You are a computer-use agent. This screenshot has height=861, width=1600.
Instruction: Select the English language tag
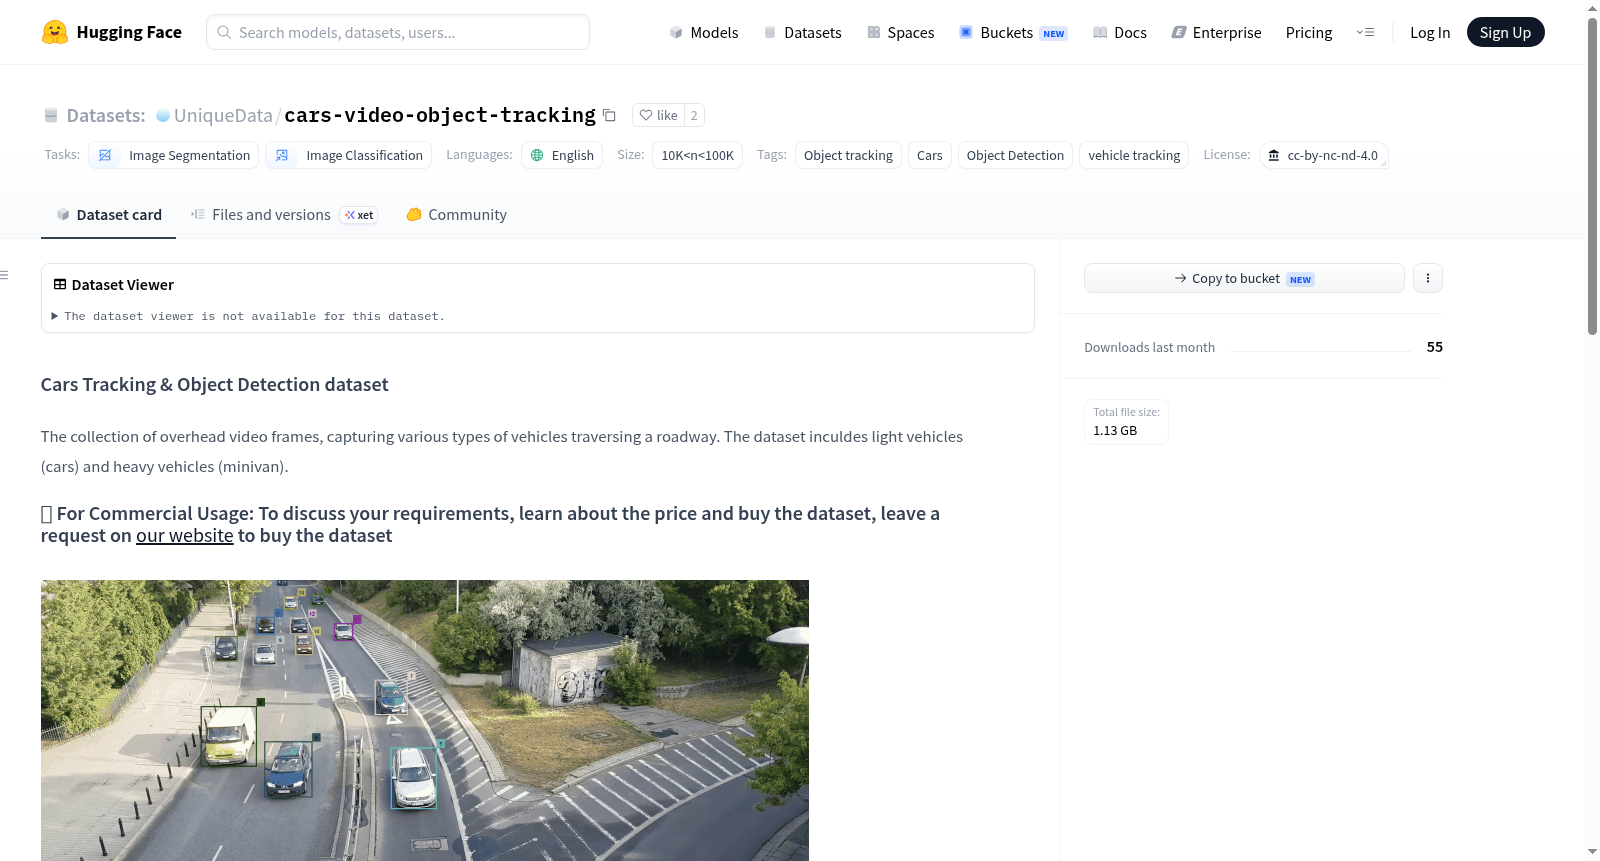tap(562, 155)
